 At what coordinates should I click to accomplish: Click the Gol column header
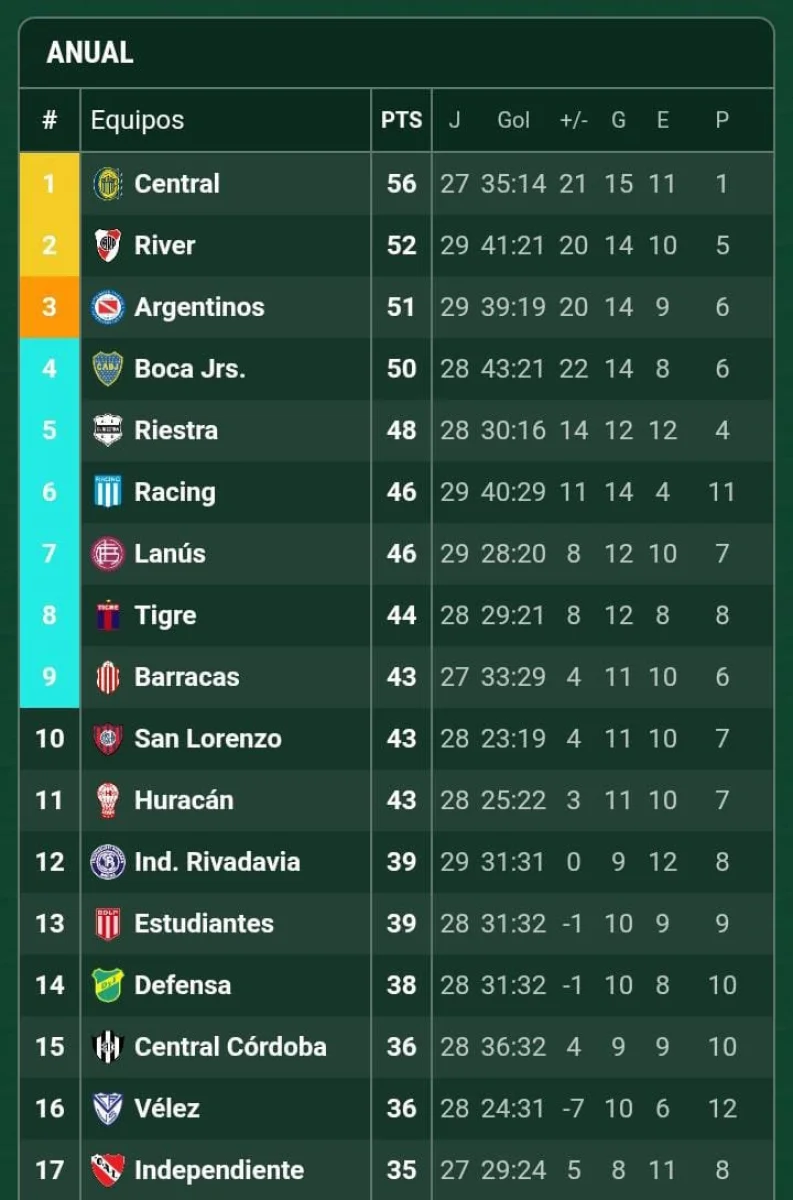[x=513, y=120]
